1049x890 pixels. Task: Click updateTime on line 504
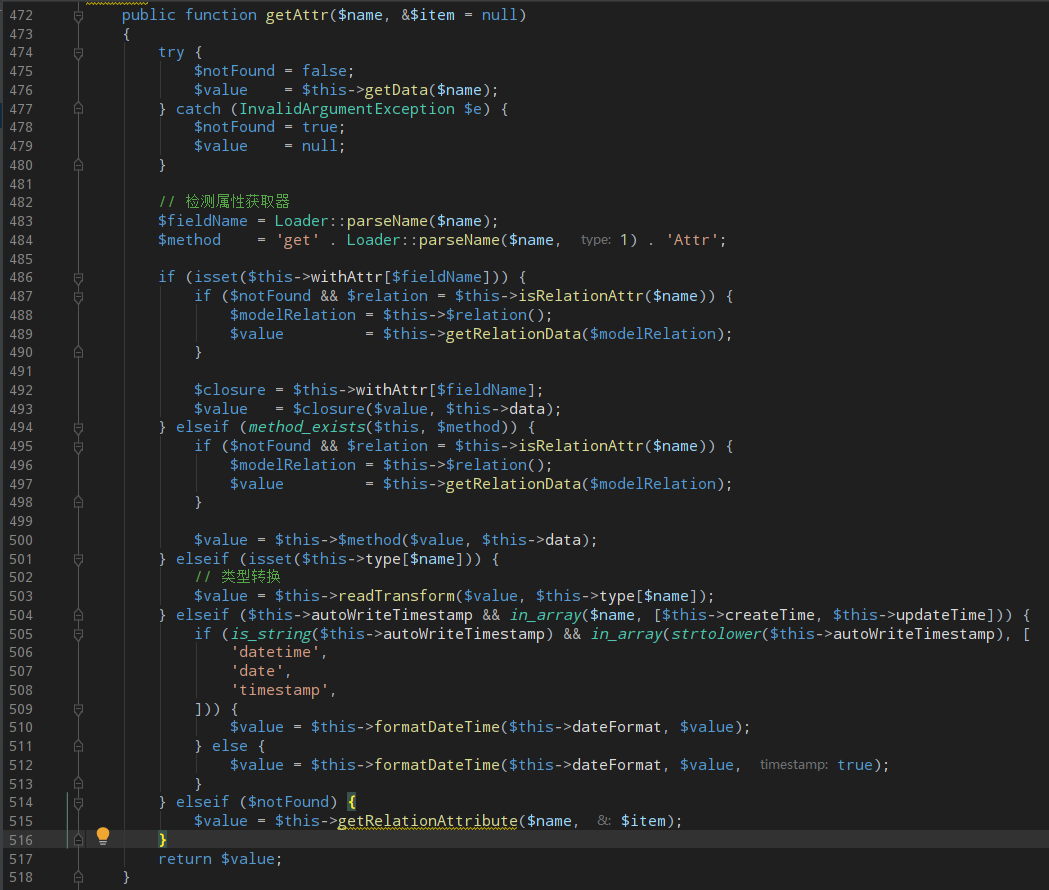click(x=941, y=614)
